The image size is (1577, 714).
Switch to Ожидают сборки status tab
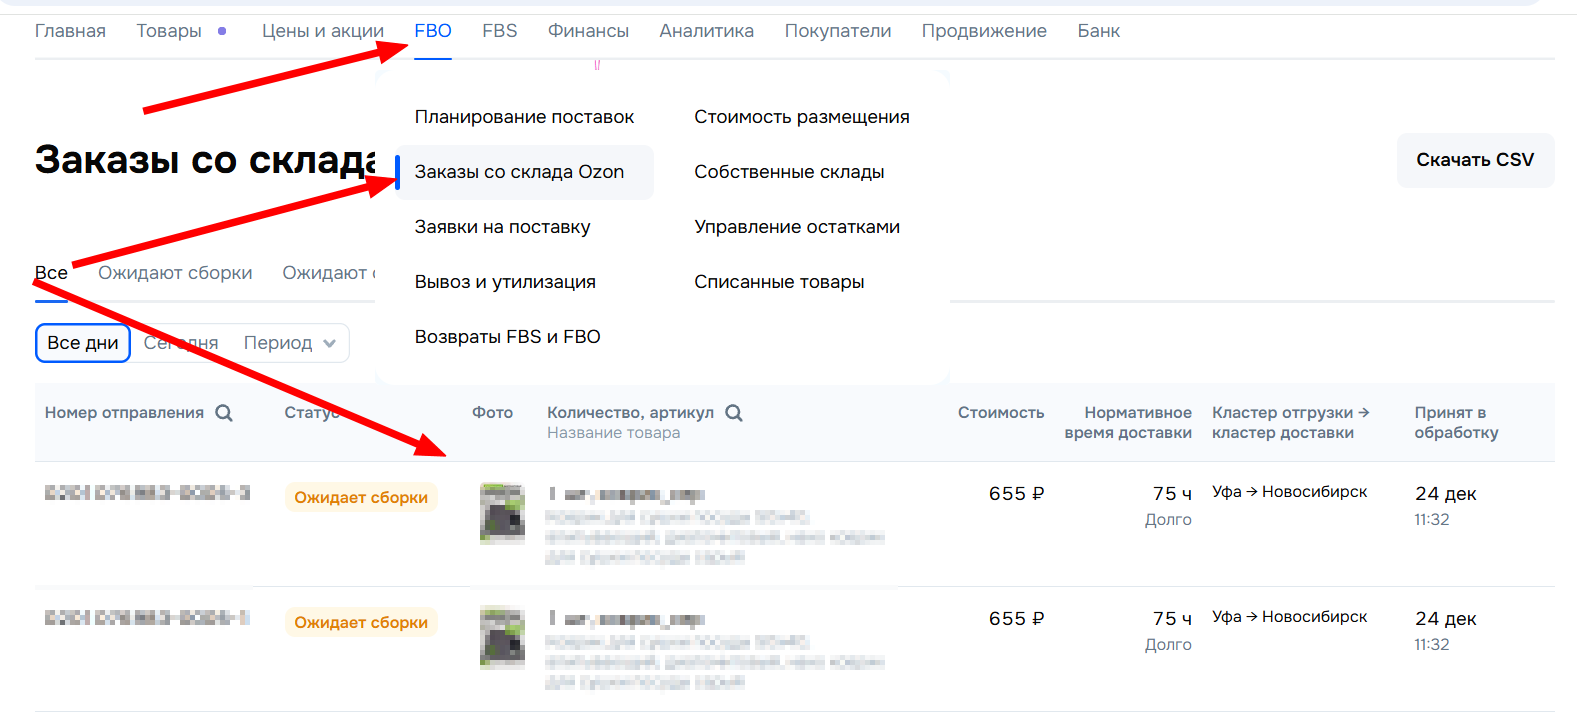click(175, 273)
